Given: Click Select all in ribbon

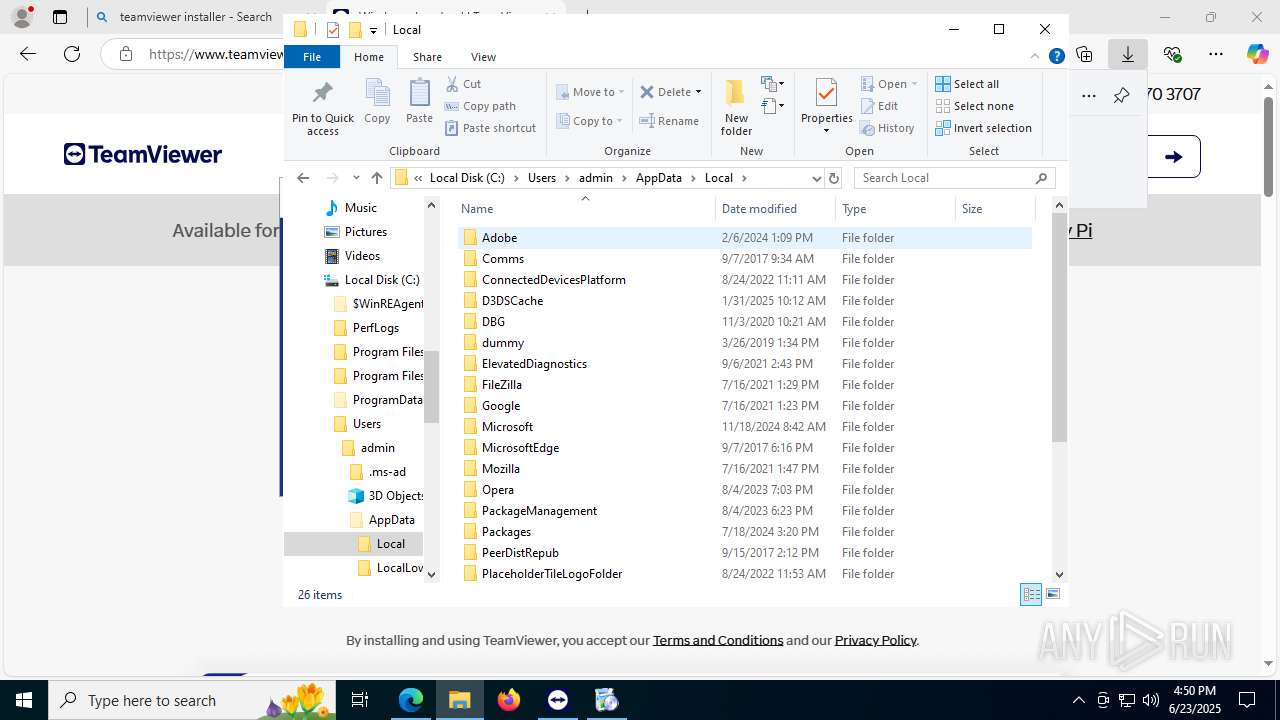Looking at the screenshot, I should pos(967,84).
